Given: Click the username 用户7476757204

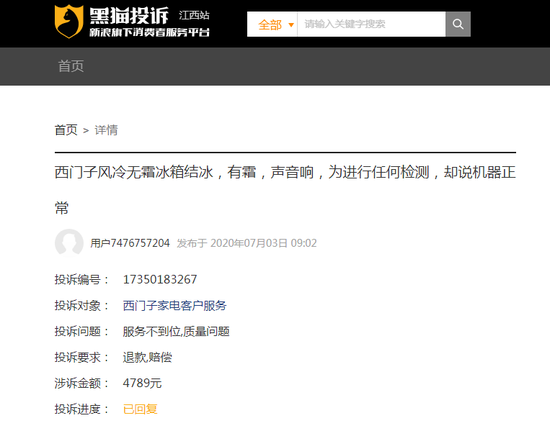Looking at the screenshot, I should click(x=130, y=243).
